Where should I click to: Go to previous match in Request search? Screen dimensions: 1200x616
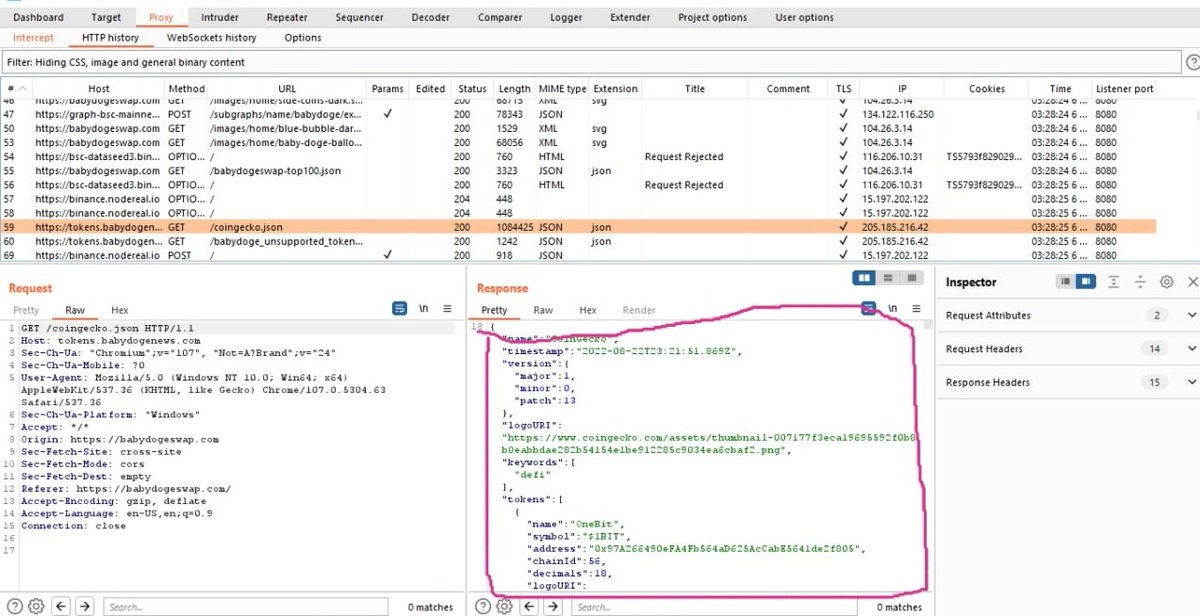(62, 606)
